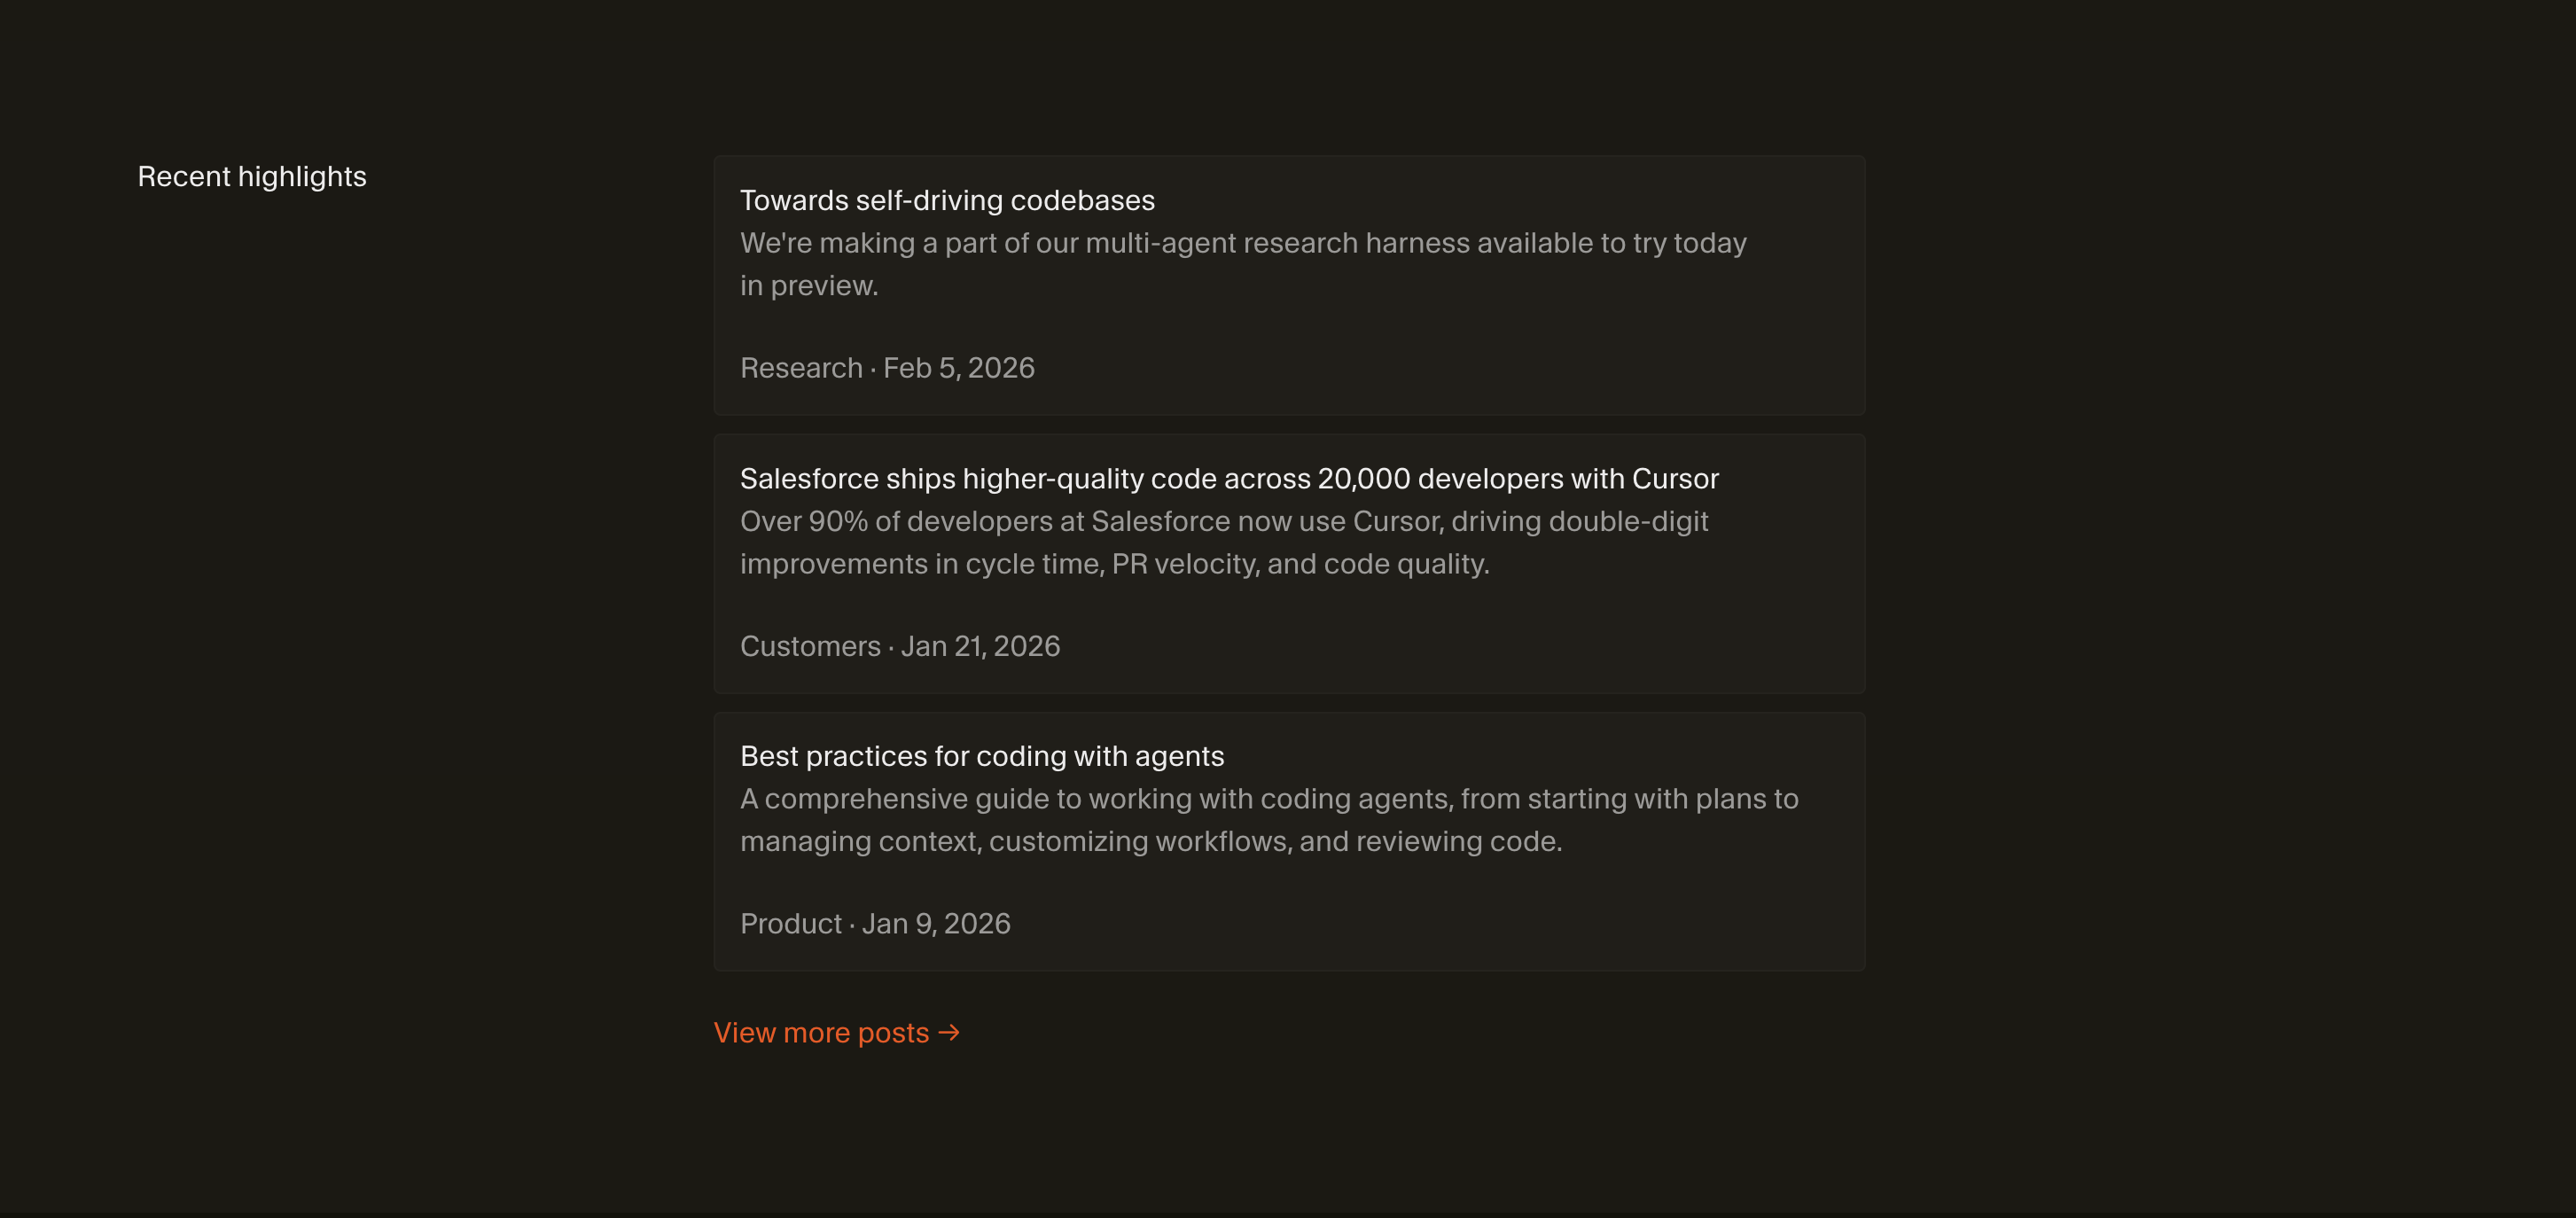The height and width of the screenshot is (1218, 2576).
Task: Click the Jan 9, 2026 date
Action: tap(936, 923)
